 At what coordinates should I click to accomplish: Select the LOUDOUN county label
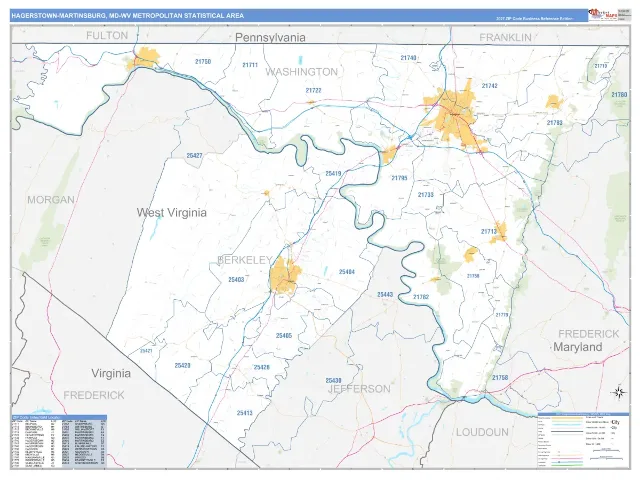pyautogui.click(x=482, y=432)
